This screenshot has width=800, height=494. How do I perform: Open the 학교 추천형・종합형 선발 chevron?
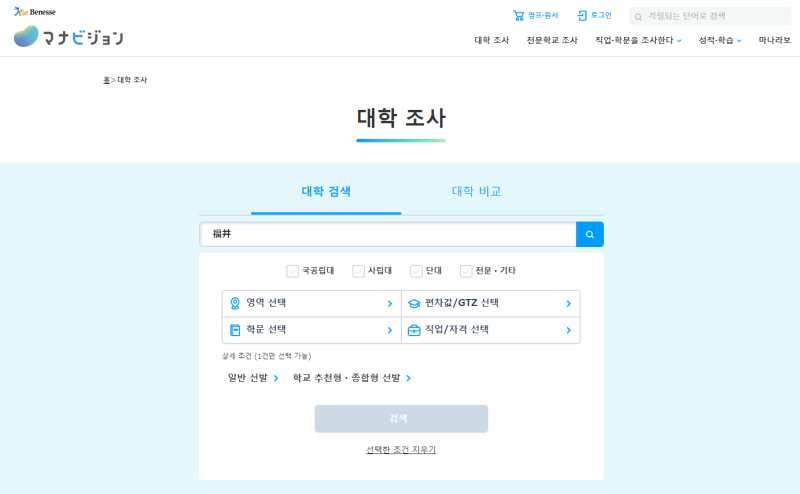[408, 378]
